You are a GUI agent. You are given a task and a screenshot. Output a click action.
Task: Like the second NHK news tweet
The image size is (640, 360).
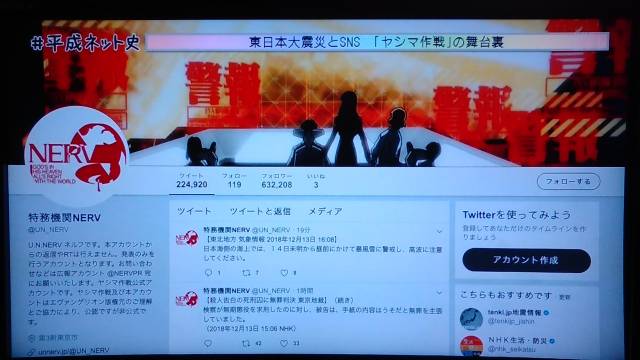284,344
